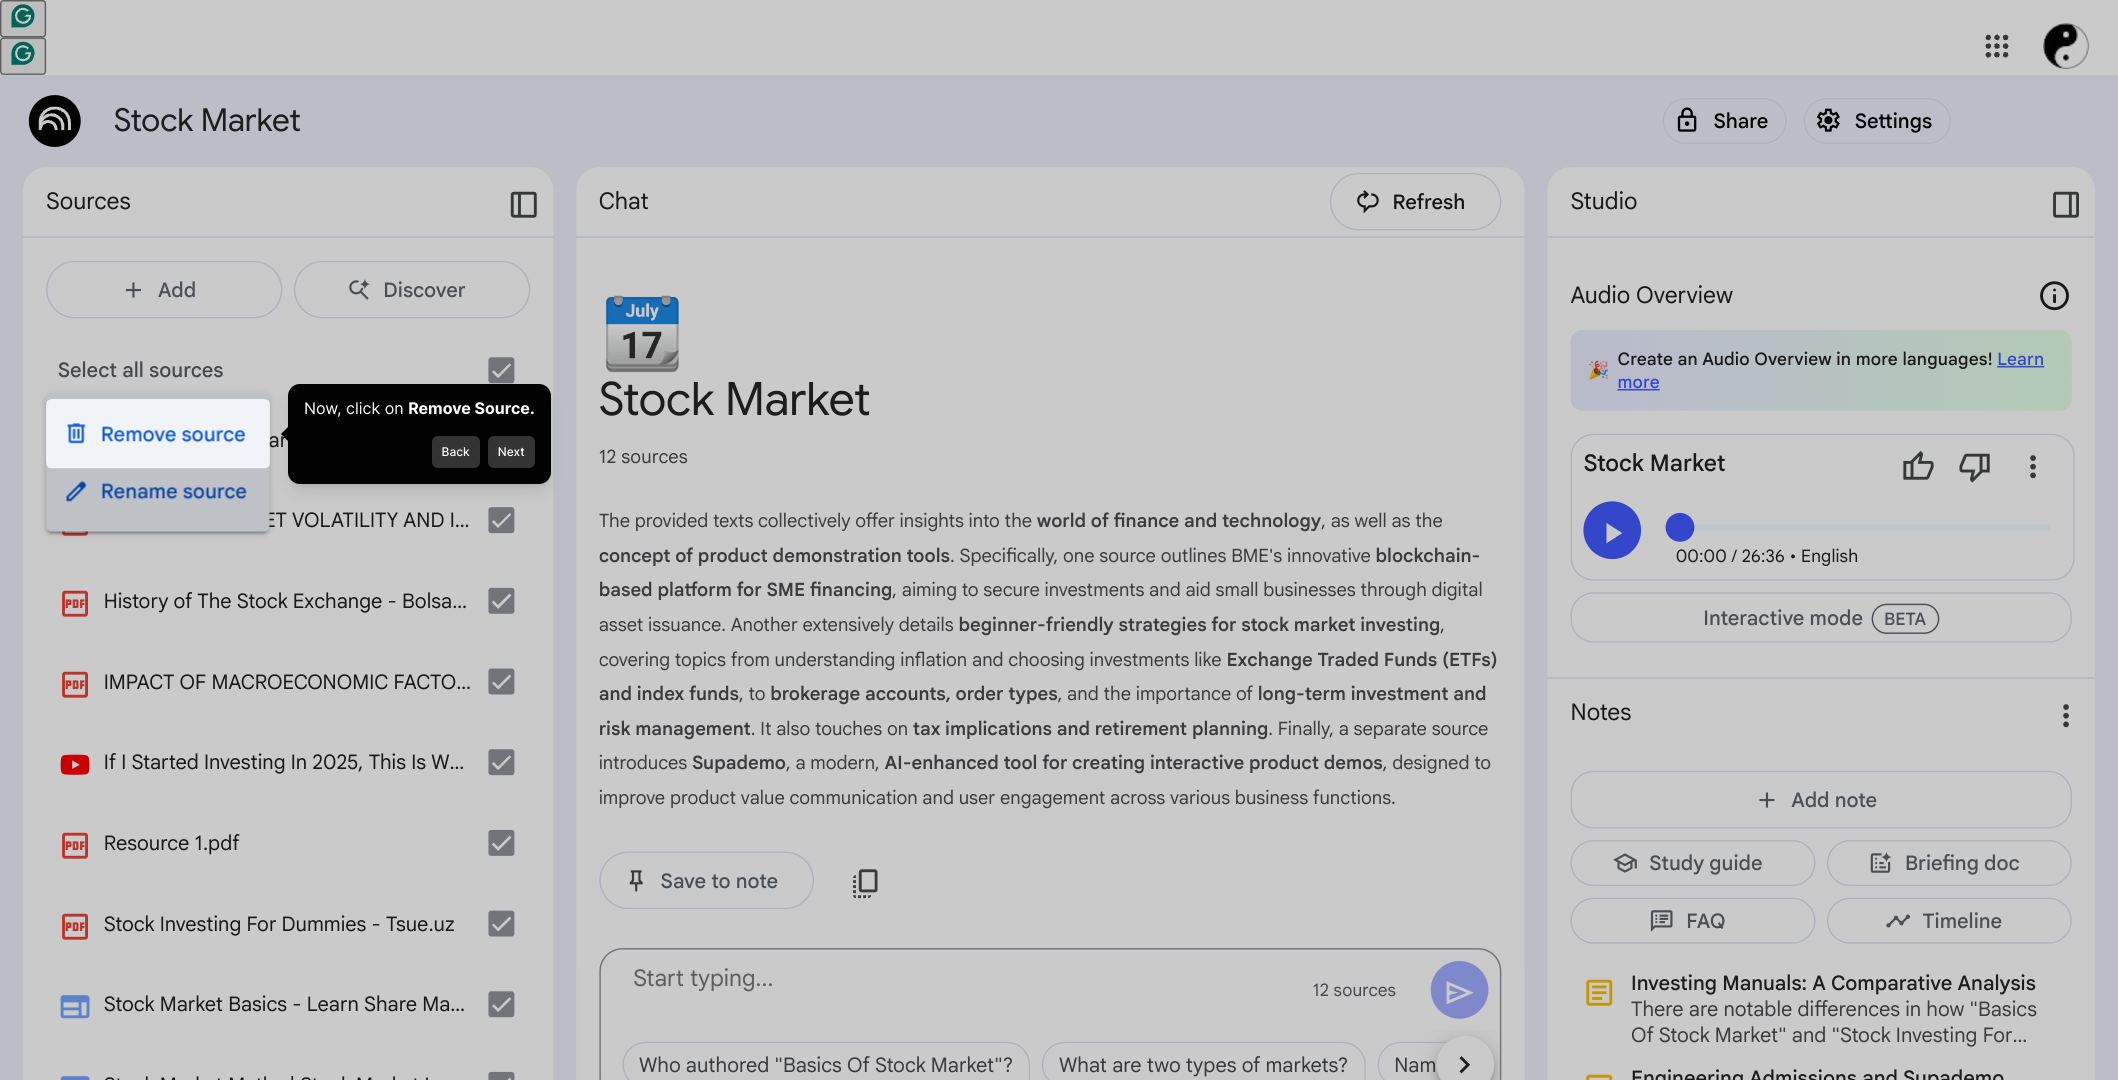Image resolution: width=2118 pixels, height=1080 pixels.
Task: Uncheck Stock Investing For Dummies checkbox
Action: coord(501,924)
